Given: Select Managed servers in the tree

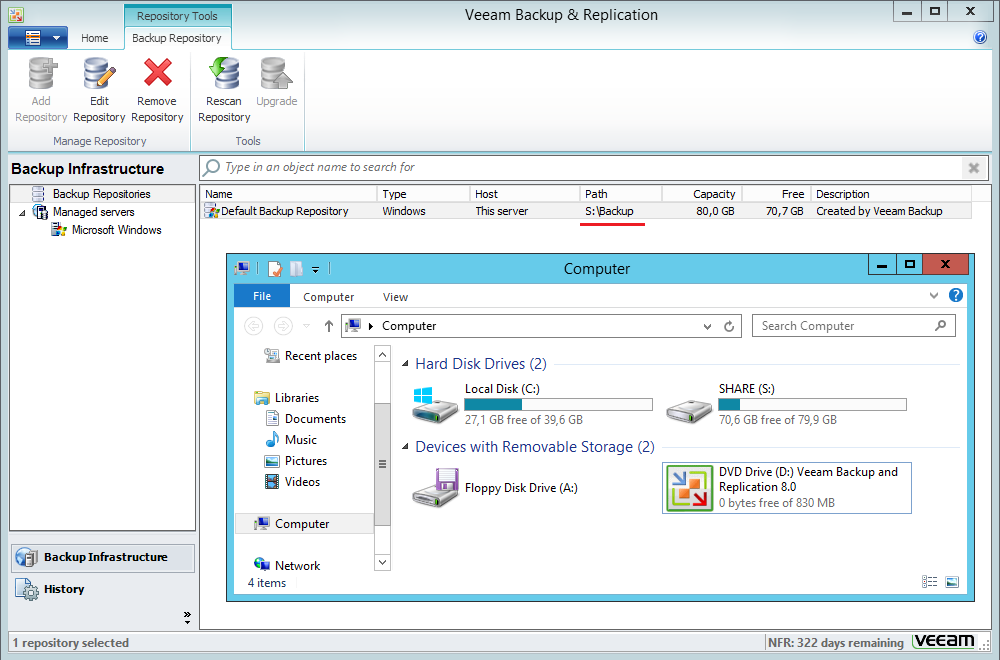Looking at the screenshot, I should [x=94, y=212].
